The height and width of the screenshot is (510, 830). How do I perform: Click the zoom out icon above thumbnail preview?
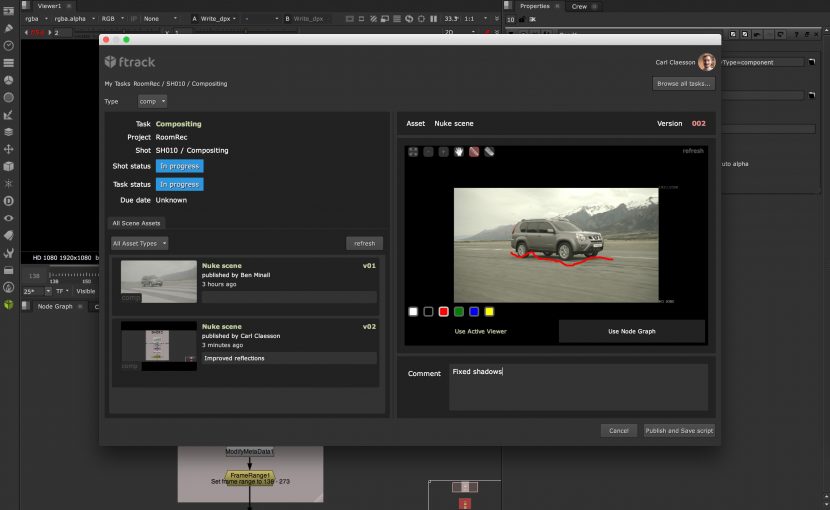[428, 152]
